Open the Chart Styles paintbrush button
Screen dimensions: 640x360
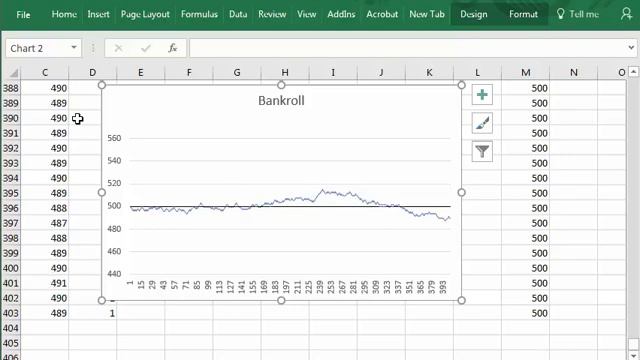[482, 123]
